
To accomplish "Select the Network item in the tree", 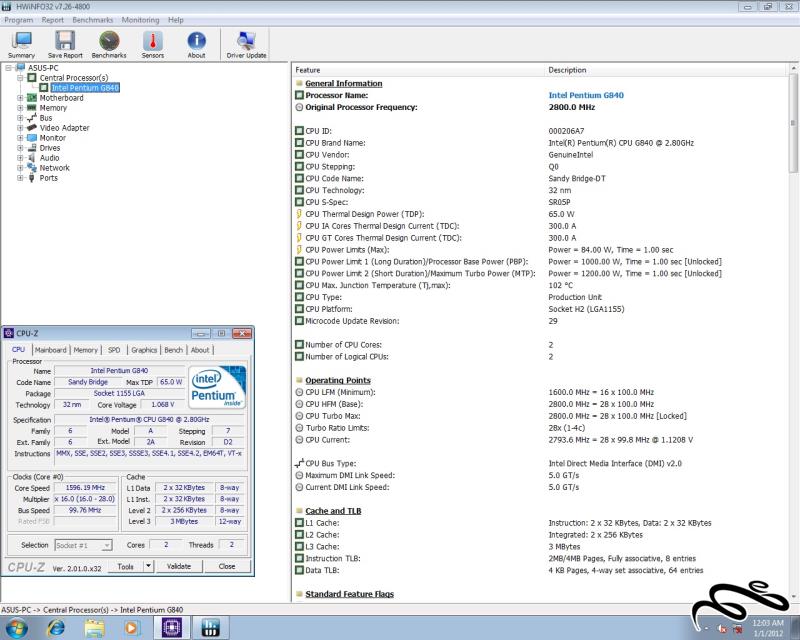I will (54, 168).
